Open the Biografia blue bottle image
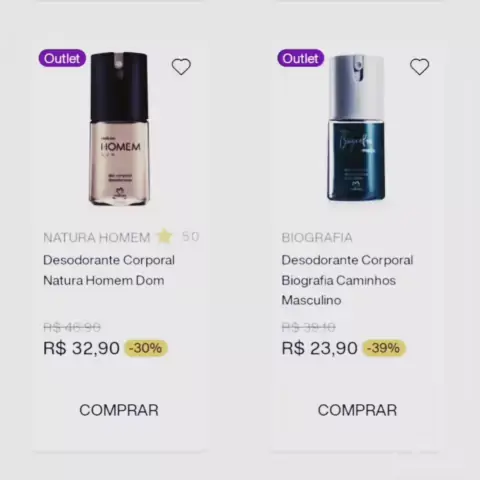Viewport: 480px width, 480px height. (x=356, y=128)
